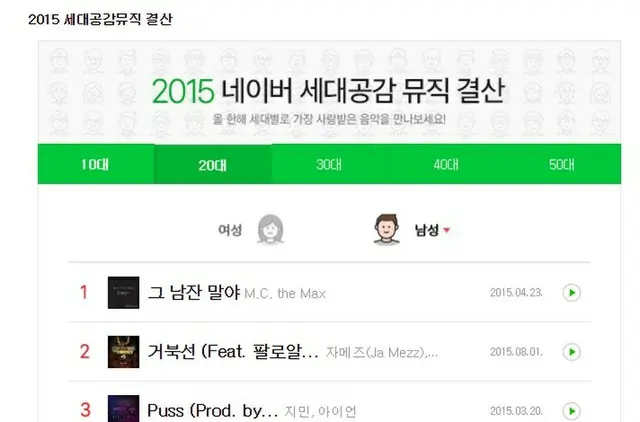
Task: Toggle the 여성 gender filter
Action: click(x=230, y=230)
